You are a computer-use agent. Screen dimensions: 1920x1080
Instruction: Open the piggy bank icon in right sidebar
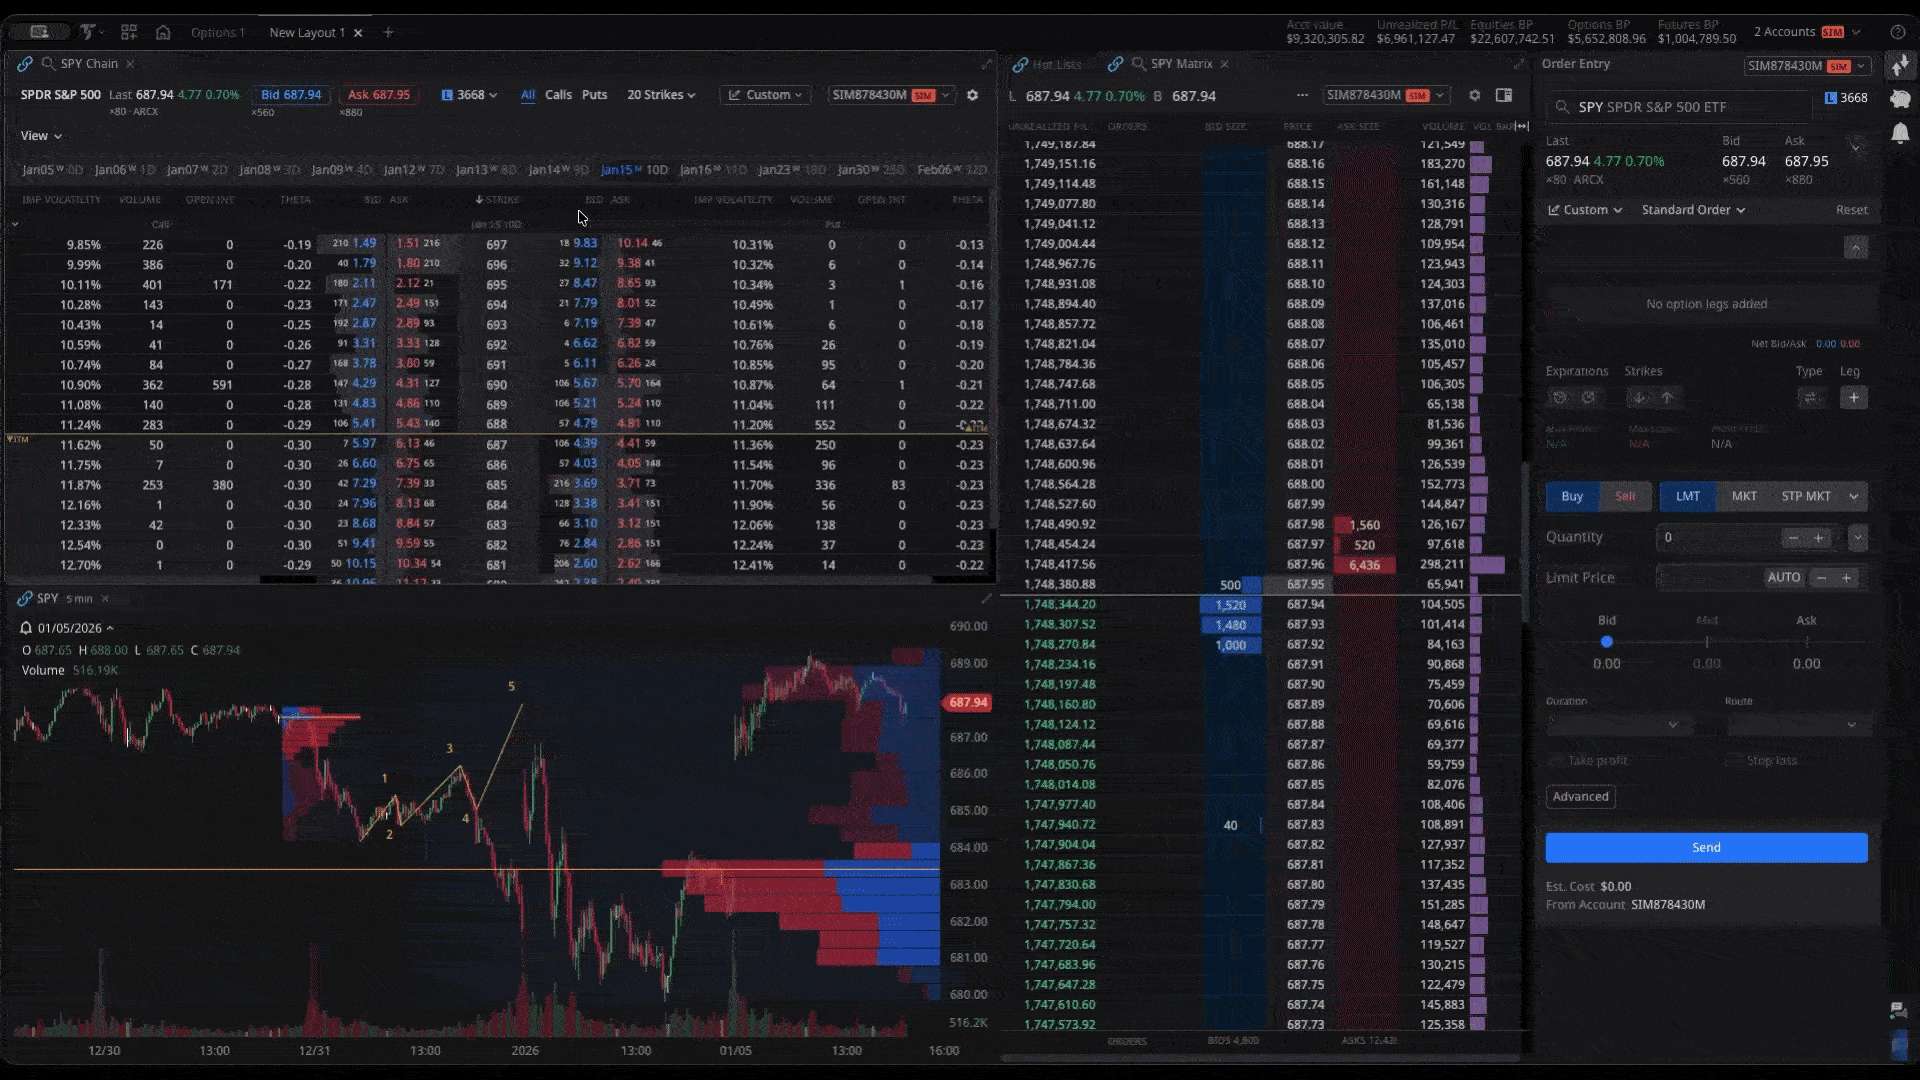(1900, 99)
